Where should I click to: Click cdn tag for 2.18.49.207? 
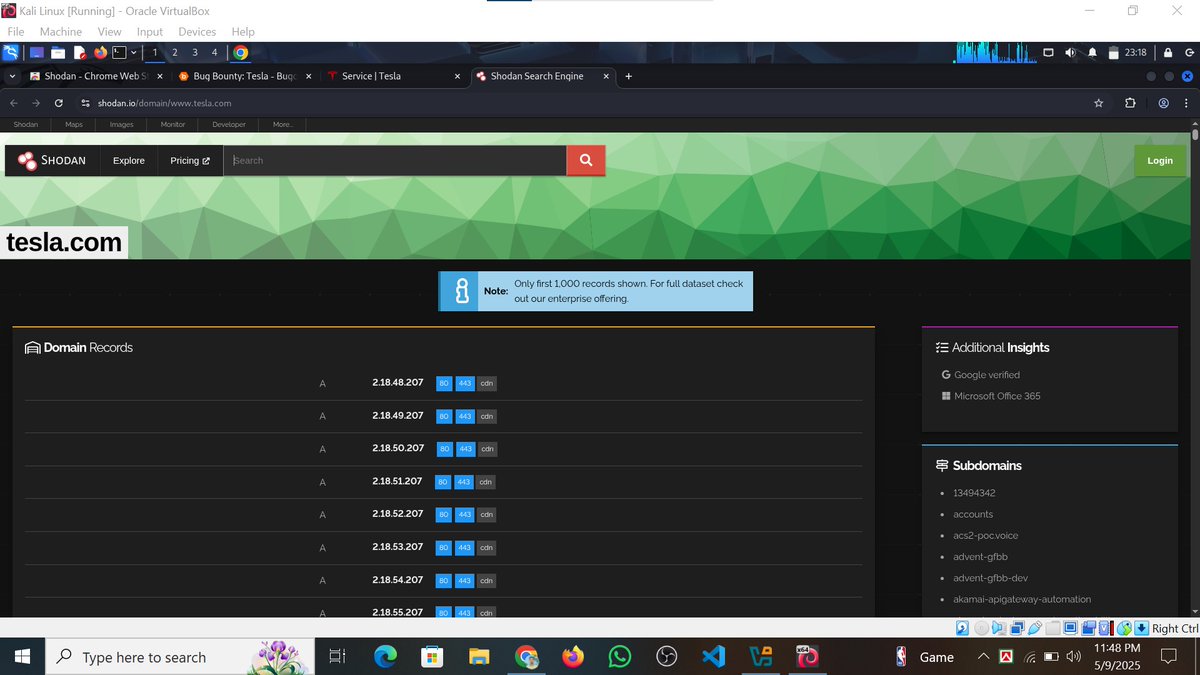(486, 416)
